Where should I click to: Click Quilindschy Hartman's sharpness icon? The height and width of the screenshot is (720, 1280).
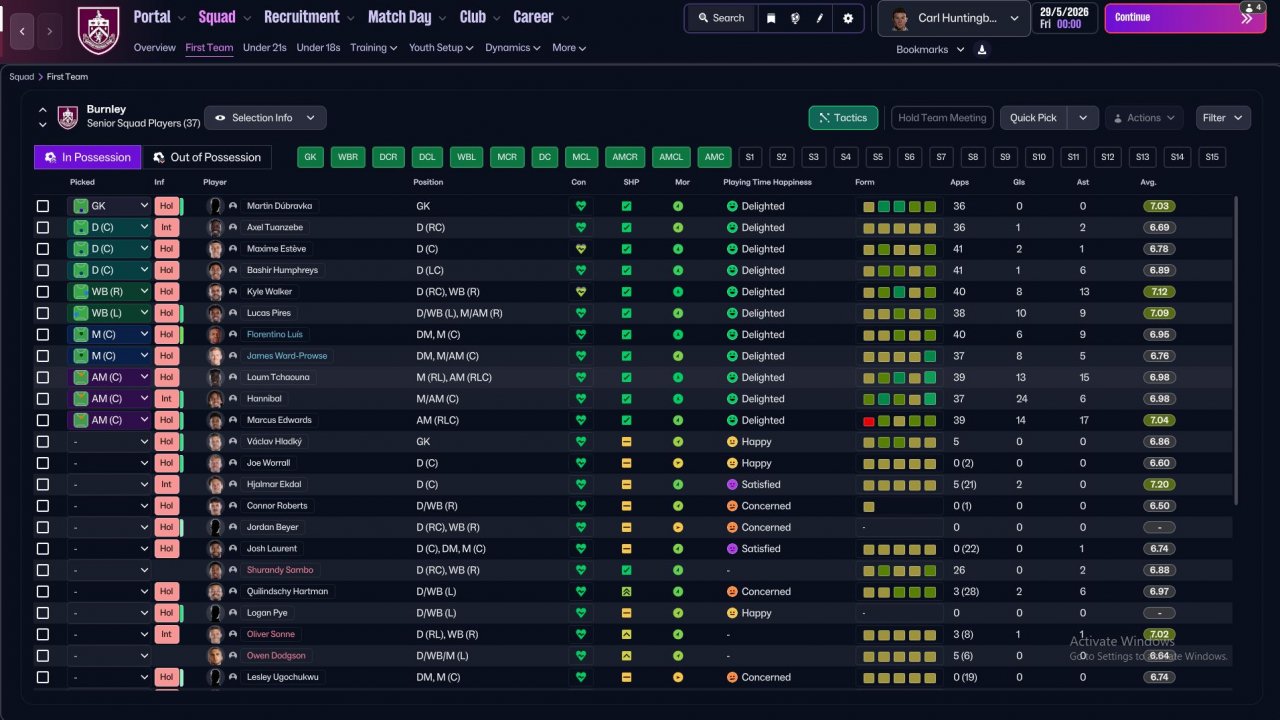coord(626,592)
